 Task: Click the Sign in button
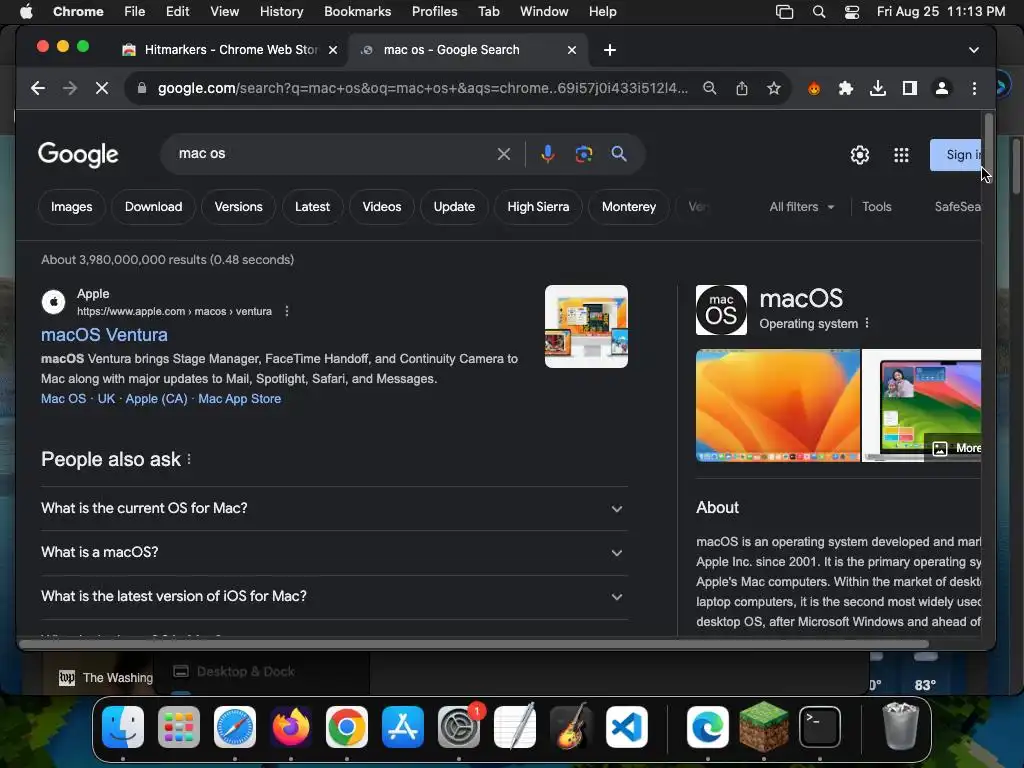(955, 155)
